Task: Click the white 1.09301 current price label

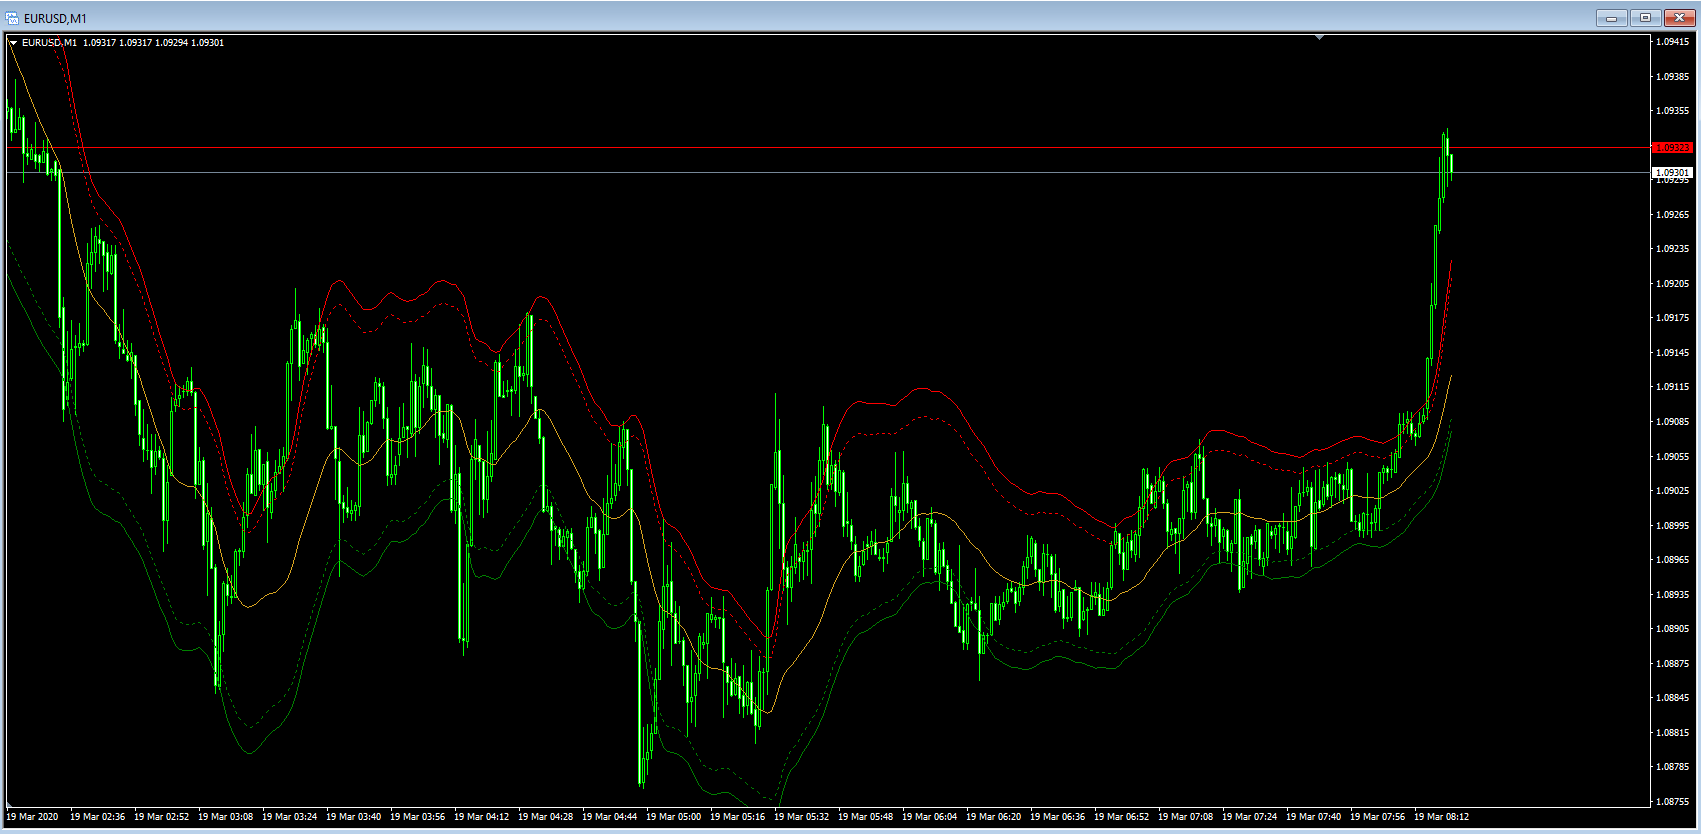Action: [1673, 173]
